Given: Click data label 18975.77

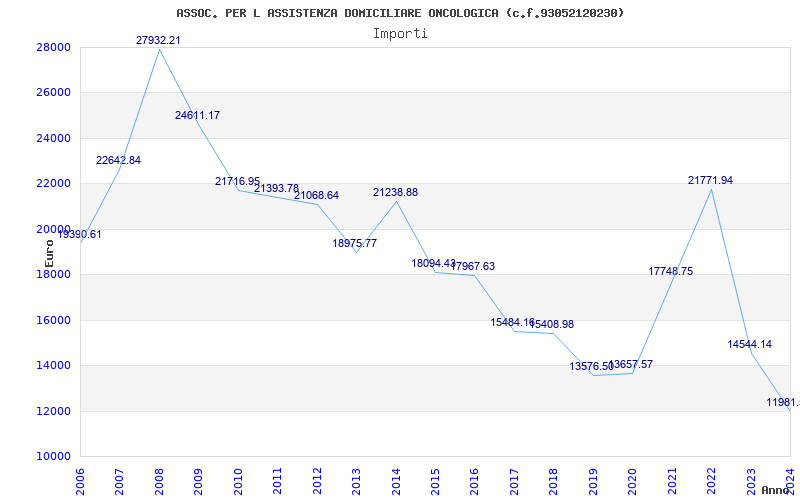Looking at the screenshot, I should [355, 243].
